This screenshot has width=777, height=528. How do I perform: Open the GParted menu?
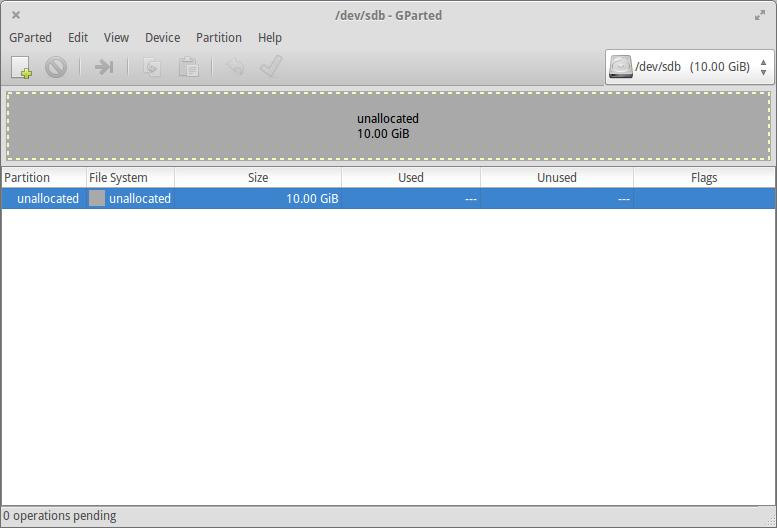pos(30,37)
